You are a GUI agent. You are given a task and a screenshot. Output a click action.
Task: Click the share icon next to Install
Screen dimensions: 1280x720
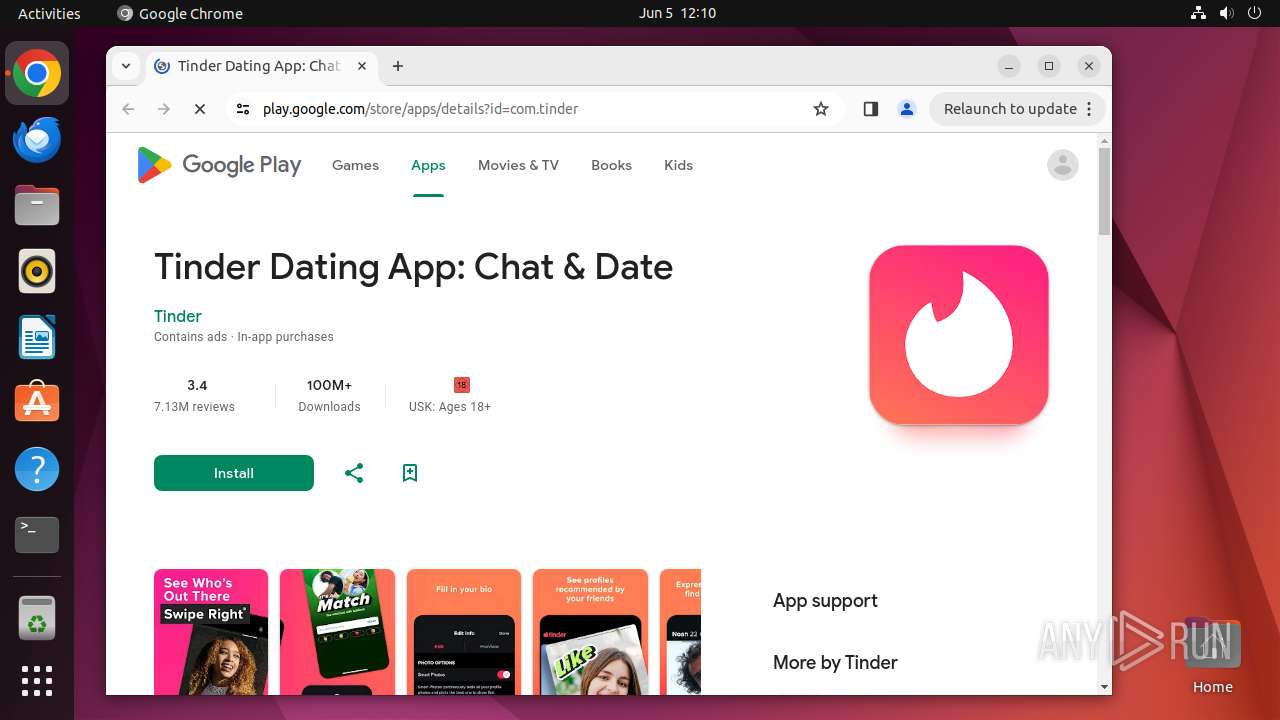(354, 473)
